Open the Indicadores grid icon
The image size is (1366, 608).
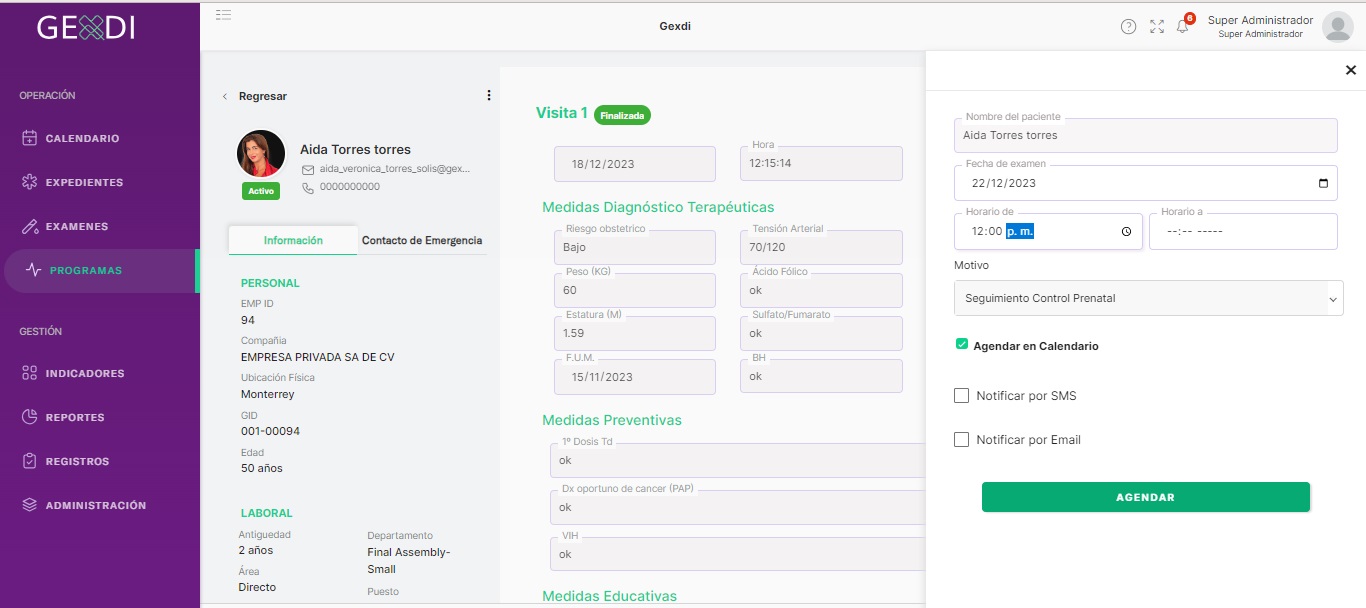tap(30, 373)
